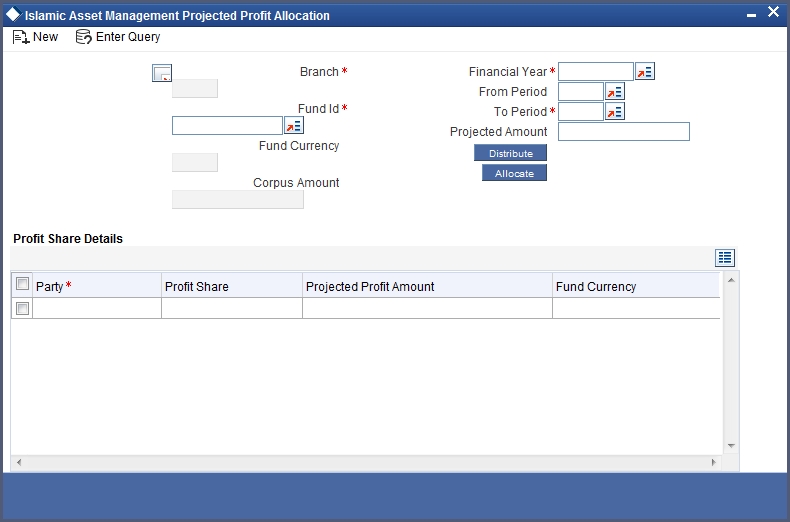The width and height of the screenshot is (790, 522).
Task: Click the first row Profit Share cell
Action: pyautogui.click(x=232, y=308)
